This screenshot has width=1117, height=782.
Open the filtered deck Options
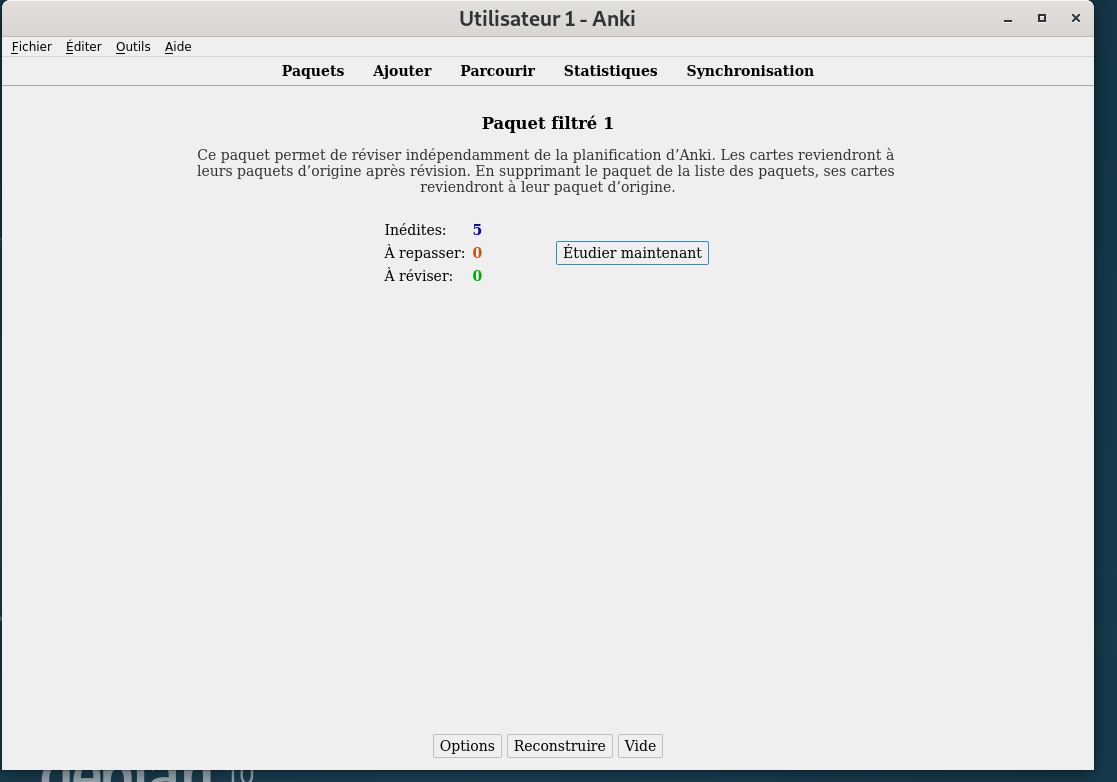coord(467,746)
